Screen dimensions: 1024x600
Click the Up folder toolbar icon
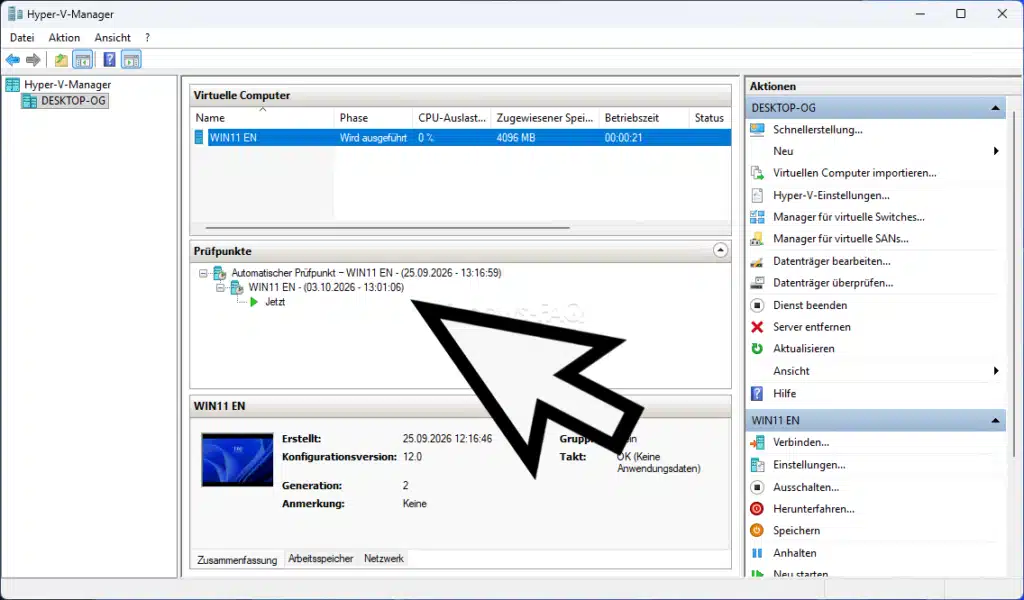[x=61, y=60]
